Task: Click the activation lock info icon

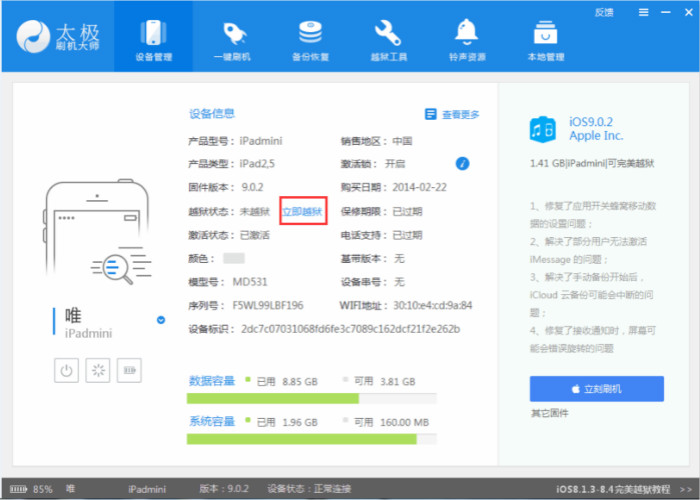Action: point(462,164)
